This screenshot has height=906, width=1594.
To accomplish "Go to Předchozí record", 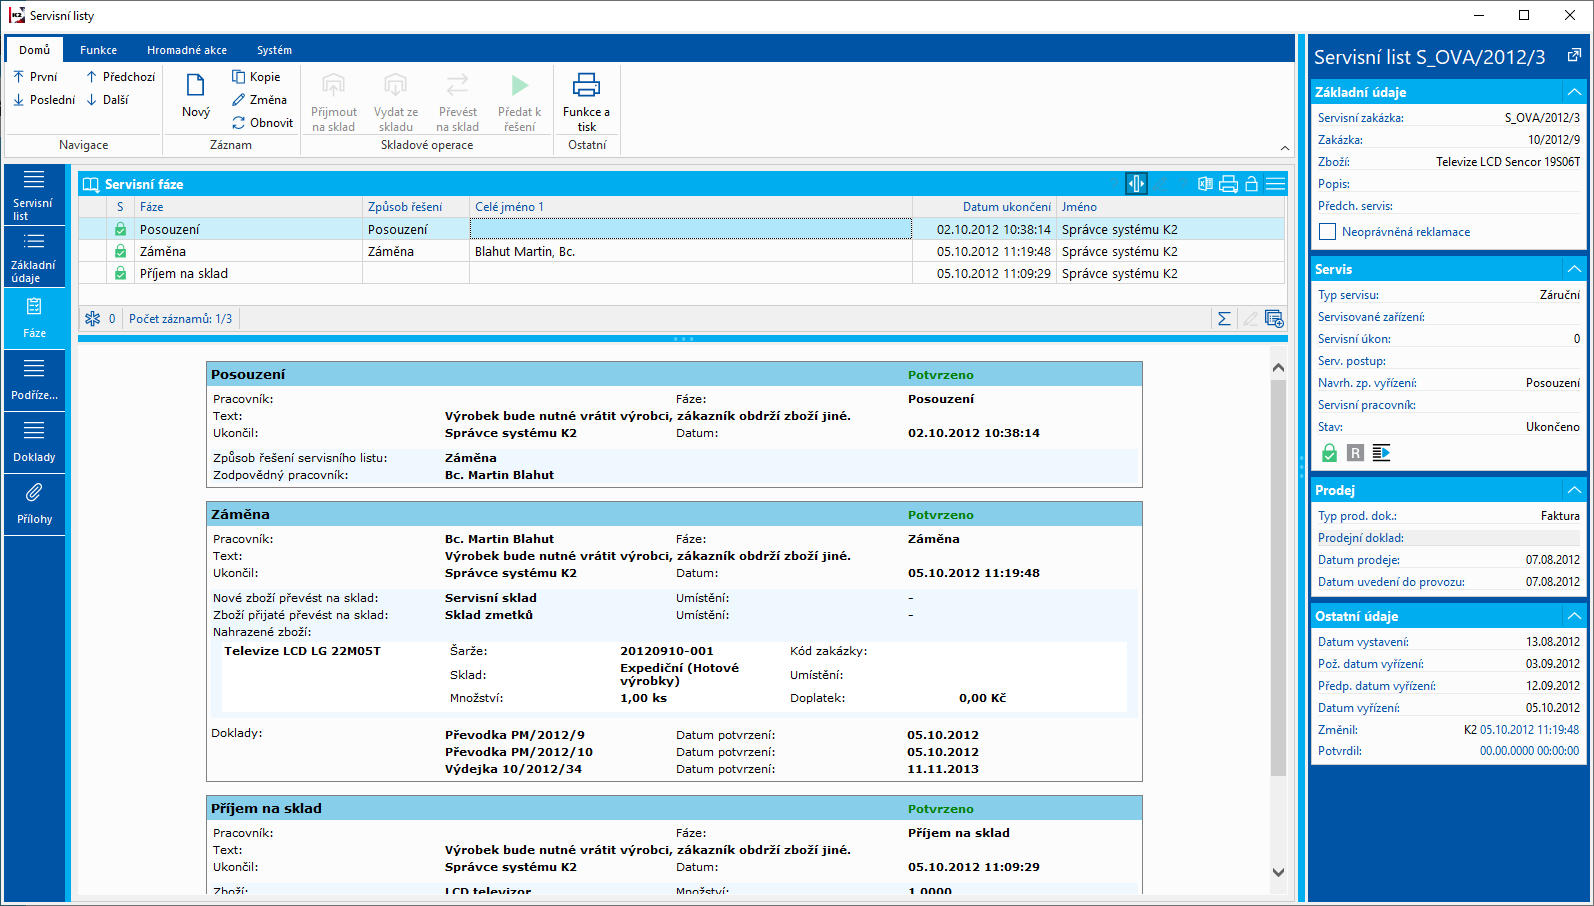I will click(x=120, y=77).
